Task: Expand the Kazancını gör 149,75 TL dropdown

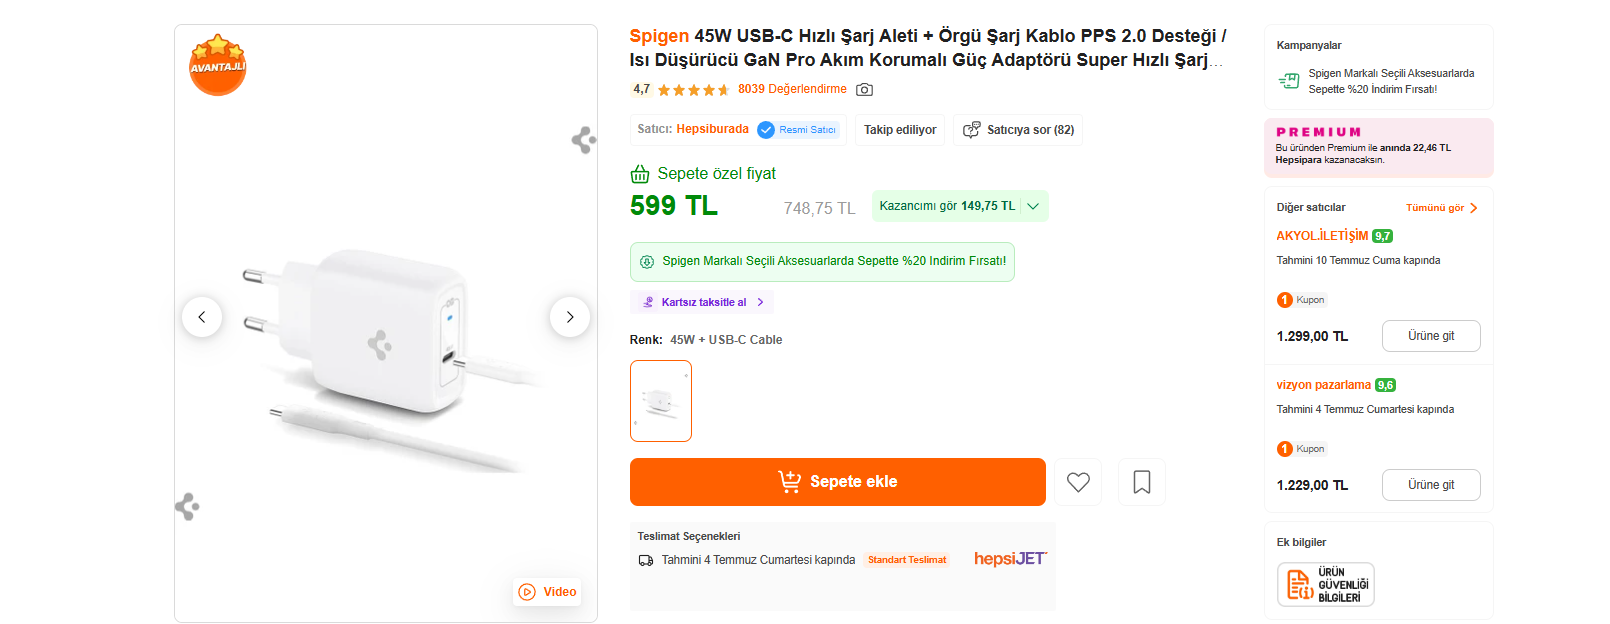Action: (x=960, y=206)
